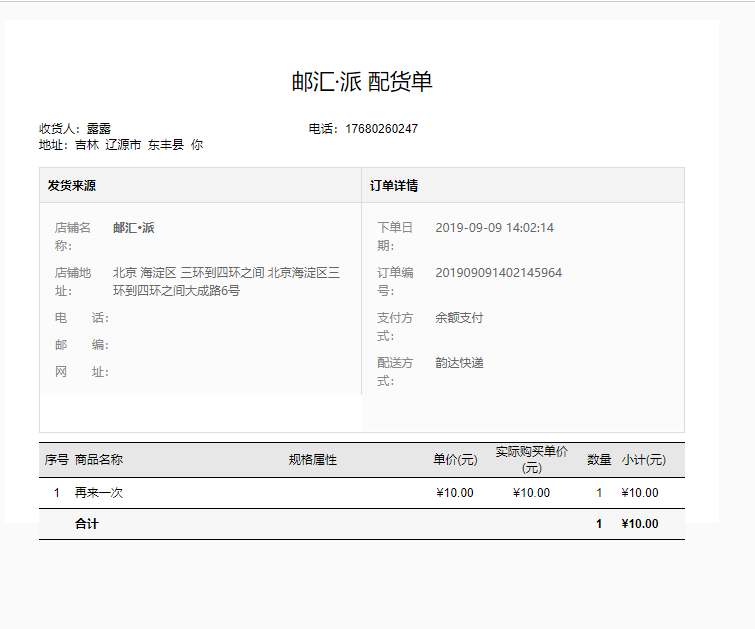Screen dimensions: 755x629
Task: Select the recipient name 露露
Action: [99, 129]
